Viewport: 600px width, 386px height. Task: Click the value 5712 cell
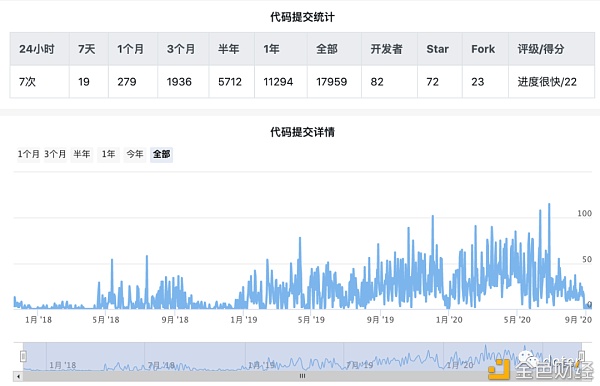click(x=232, y=82)
